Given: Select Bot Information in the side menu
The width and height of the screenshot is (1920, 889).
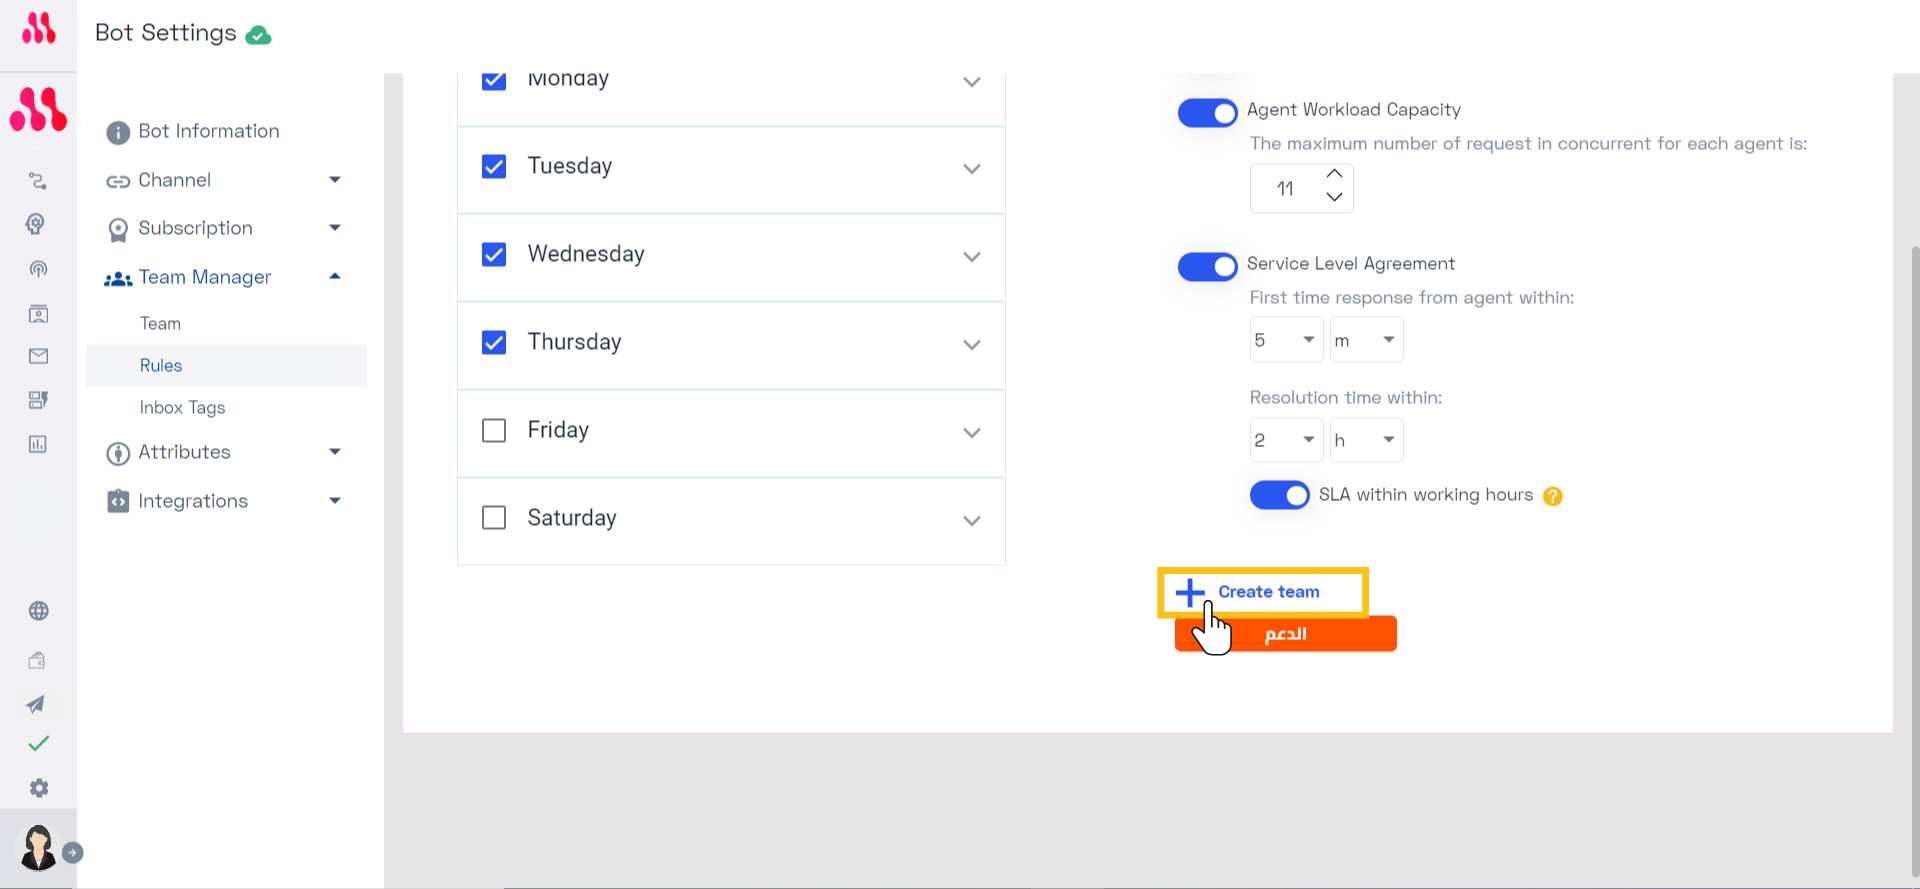Looking at the screenshot, I should point(209,131).
